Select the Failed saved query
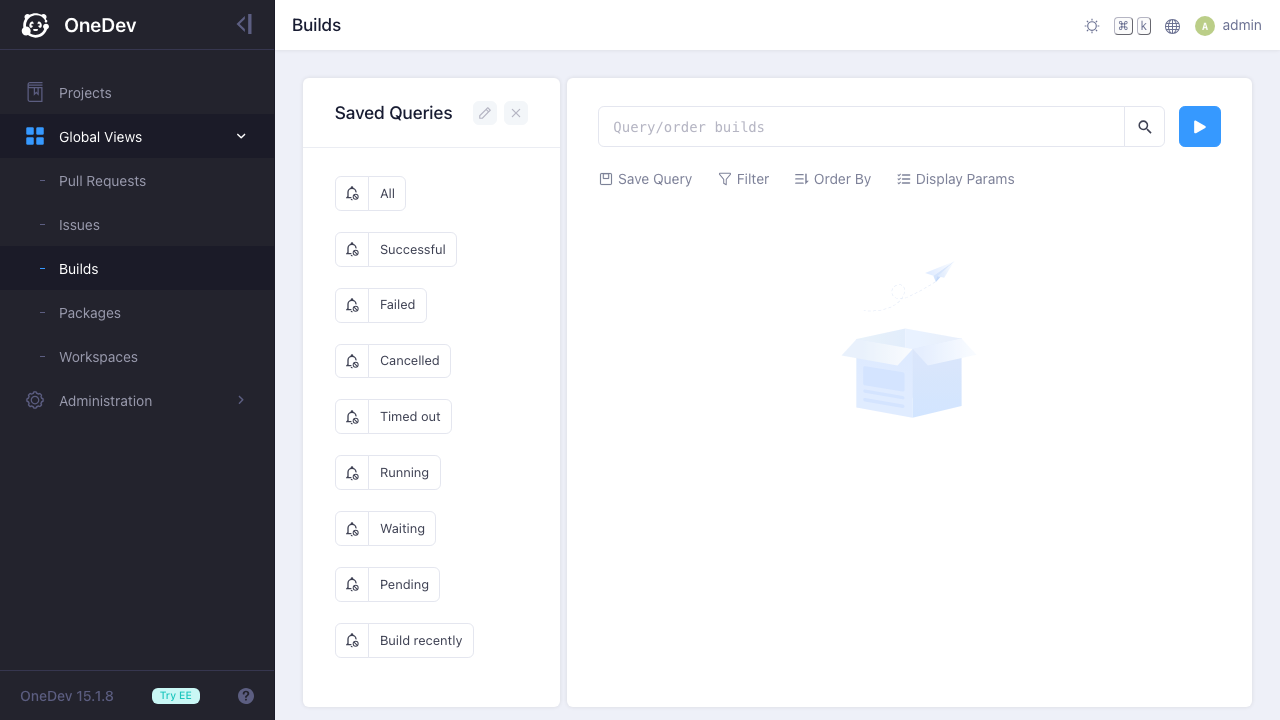1280x720 pixels. [x=398, y=306]
